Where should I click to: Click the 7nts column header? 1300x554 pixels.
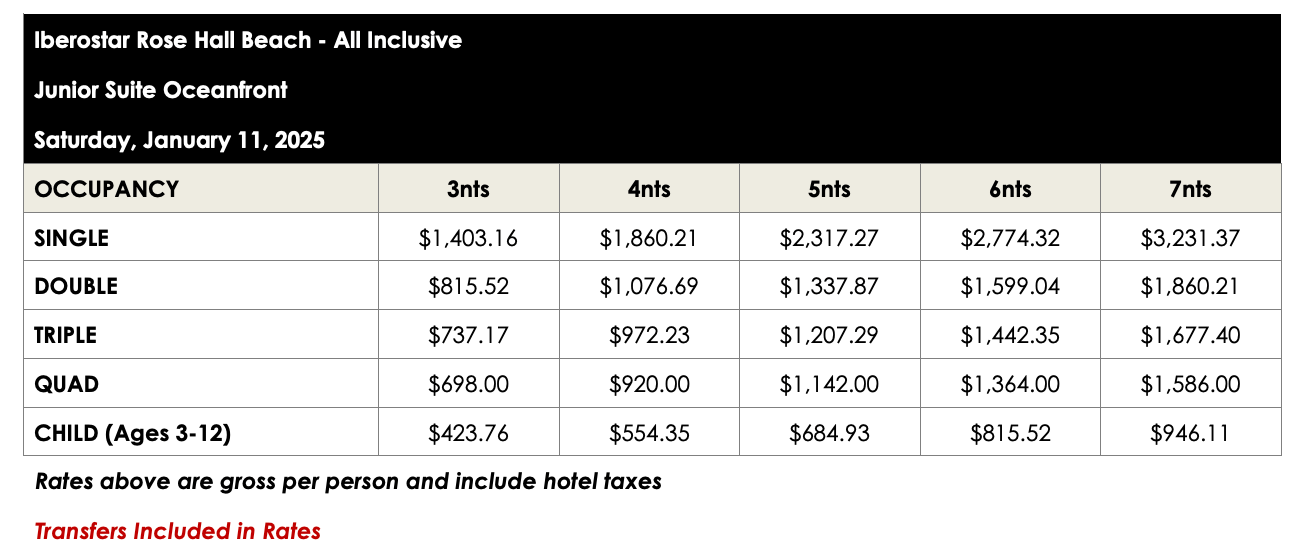tap(1190, 189)
